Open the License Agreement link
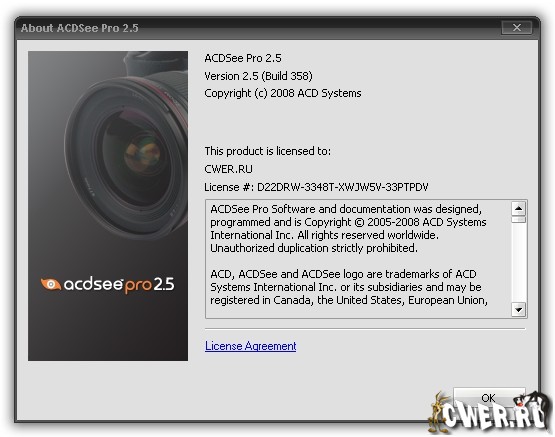Screen dimensions: 555x437 pos(251,346)
